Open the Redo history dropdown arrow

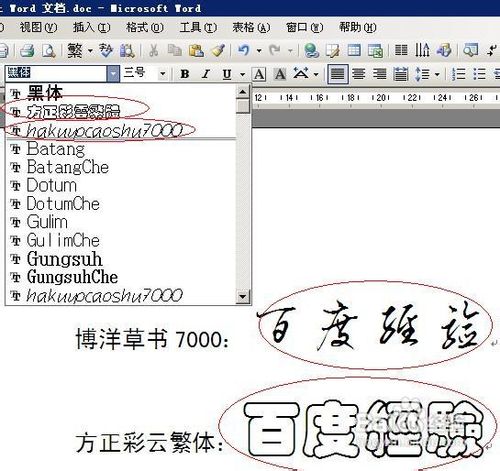[x=290, y=51]
